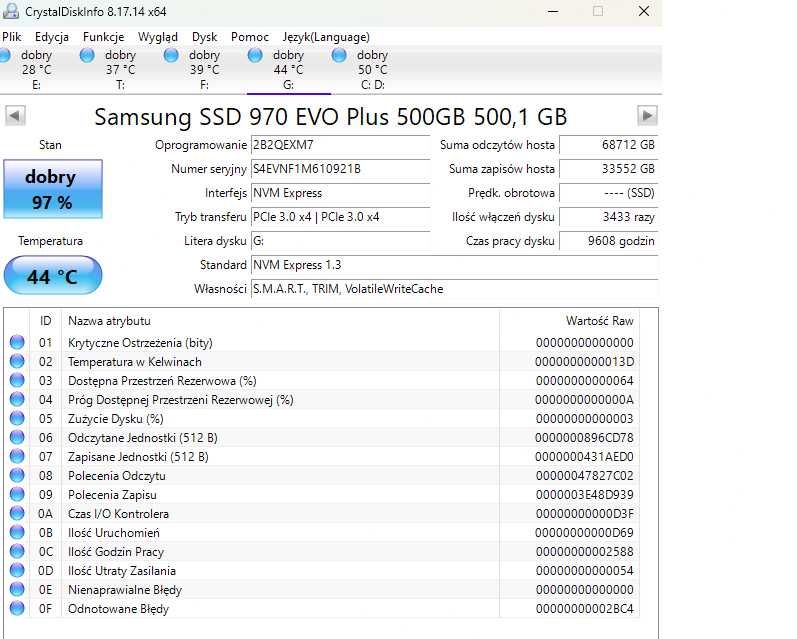Click status orb for Temperatura w Kelwinach row

click(17, 361)
